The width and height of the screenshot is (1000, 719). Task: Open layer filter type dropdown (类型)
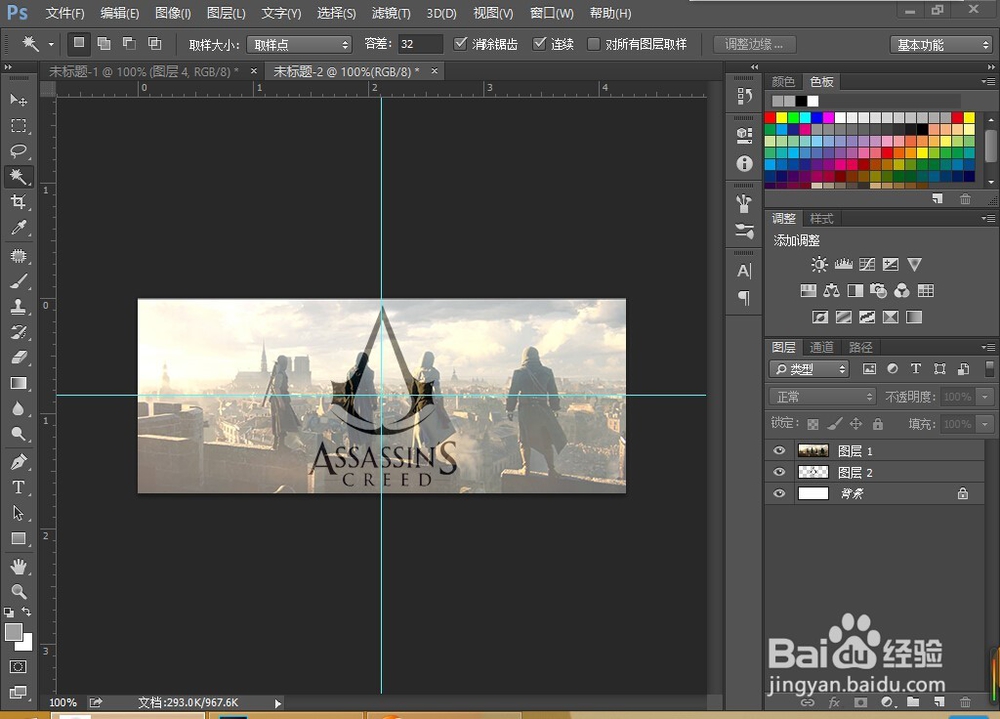(809, 369)
